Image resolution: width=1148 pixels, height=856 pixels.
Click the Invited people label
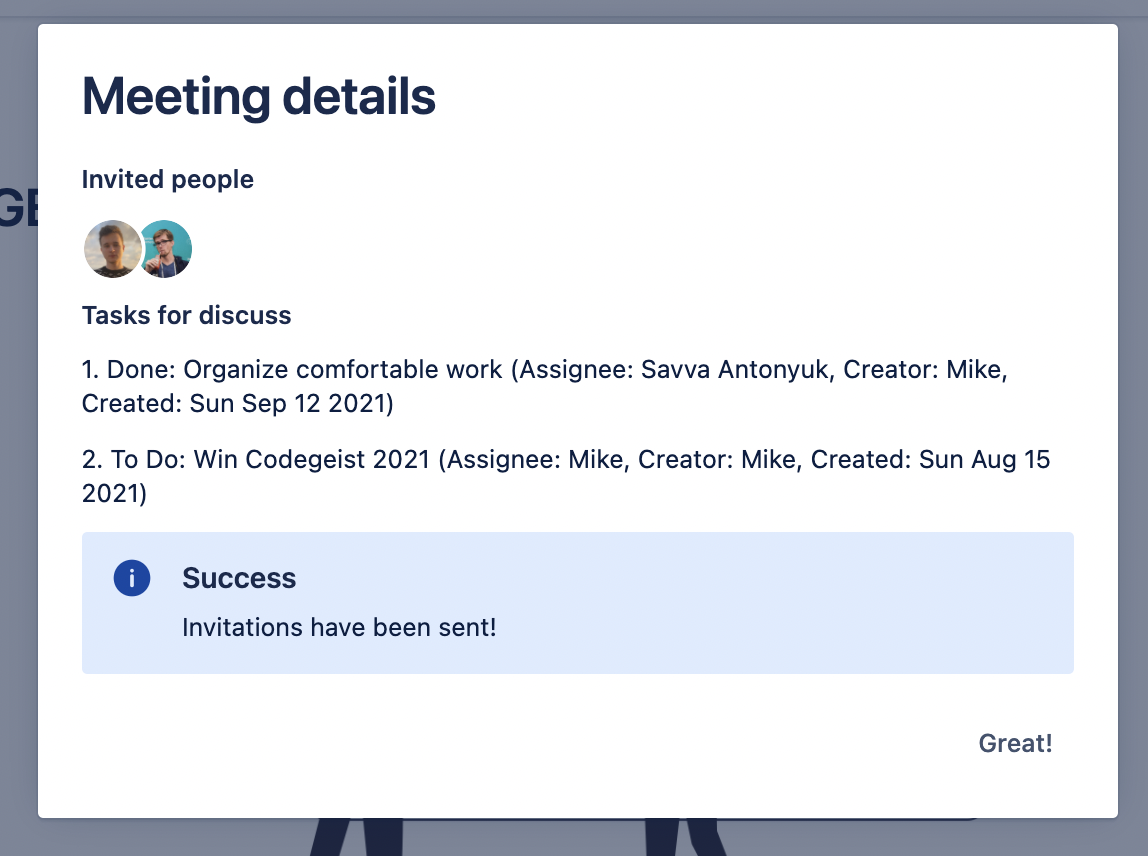pos(167,180)
